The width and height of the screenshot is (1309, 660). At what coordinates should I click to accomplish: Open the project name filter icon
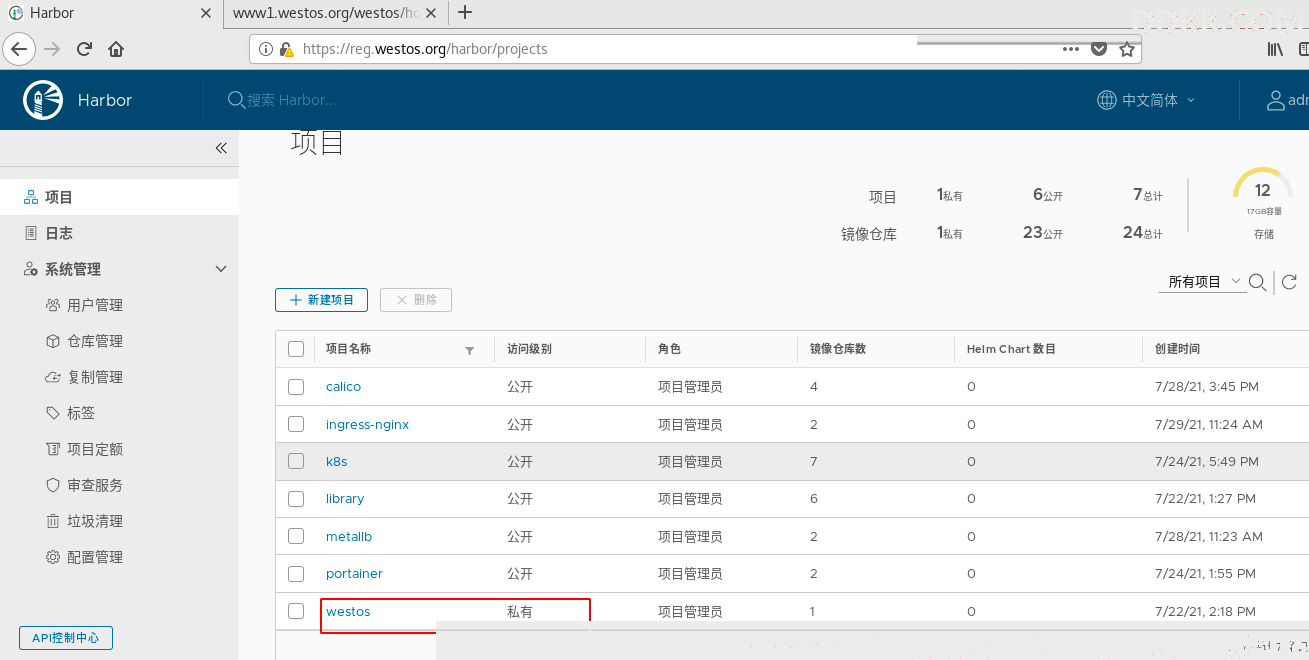click(470, 350)
